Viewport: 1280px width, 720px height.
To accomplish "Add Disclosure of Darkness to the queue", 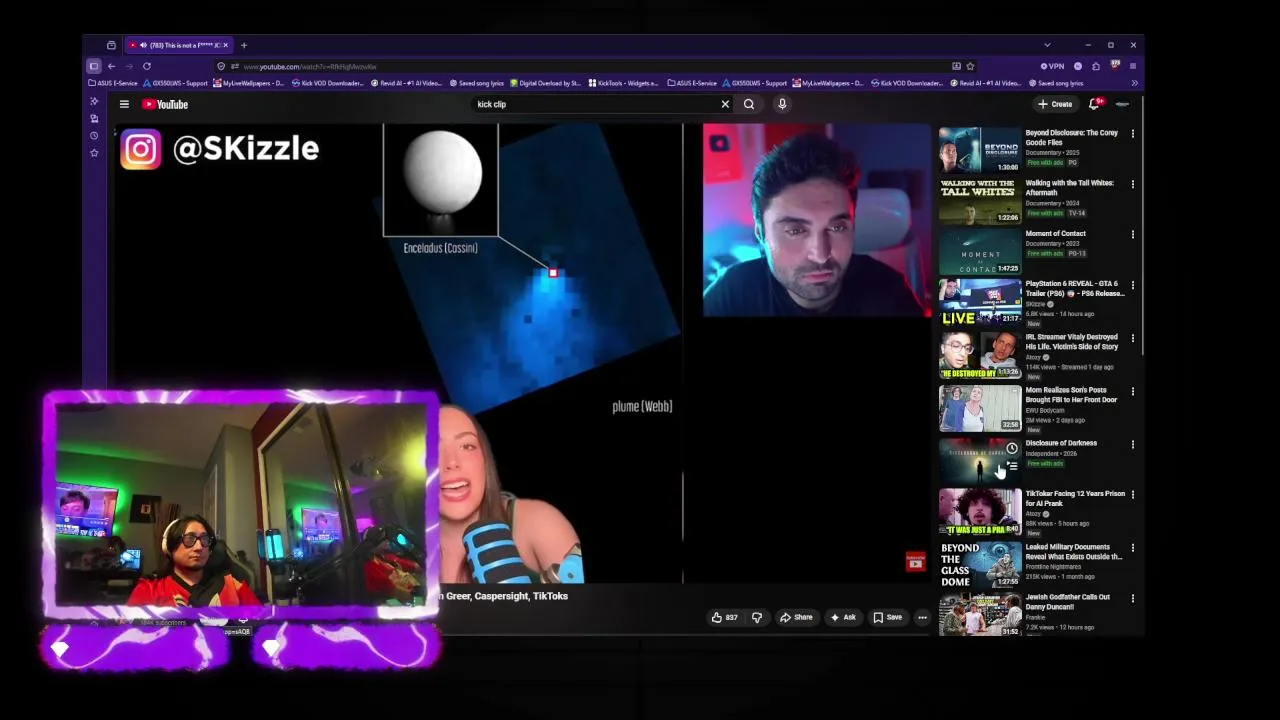I will click(x=1012, y=466).
